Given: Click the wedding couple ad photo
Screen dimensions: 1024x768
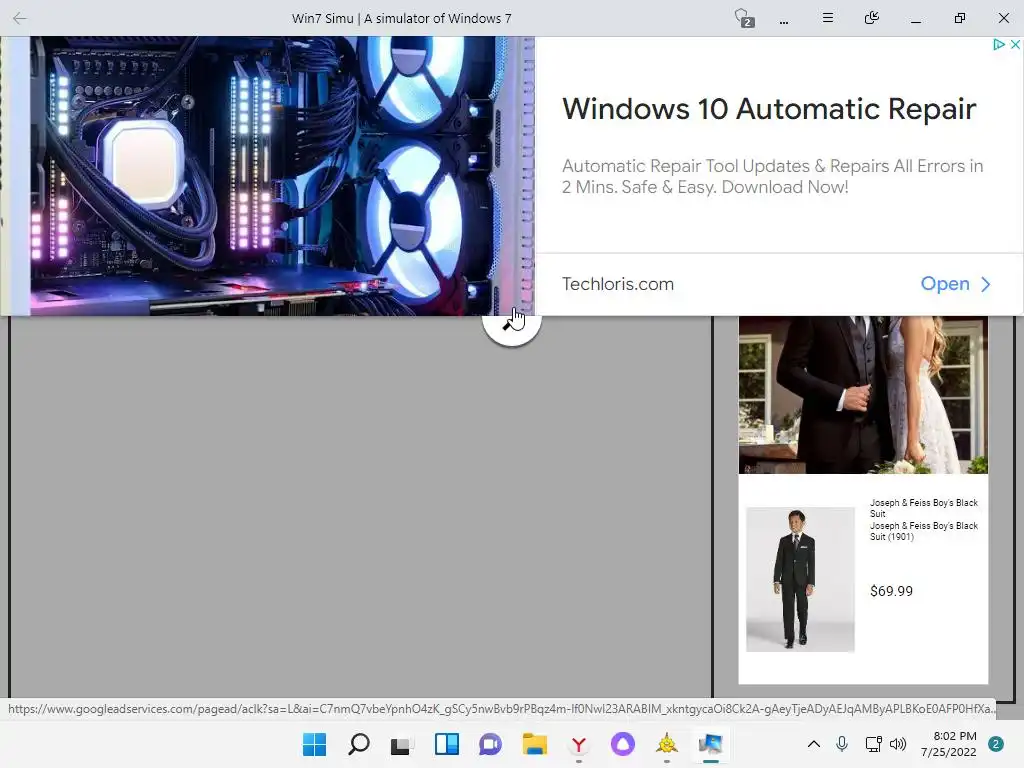Looking at the screenshot, I should tap(863, 394).
